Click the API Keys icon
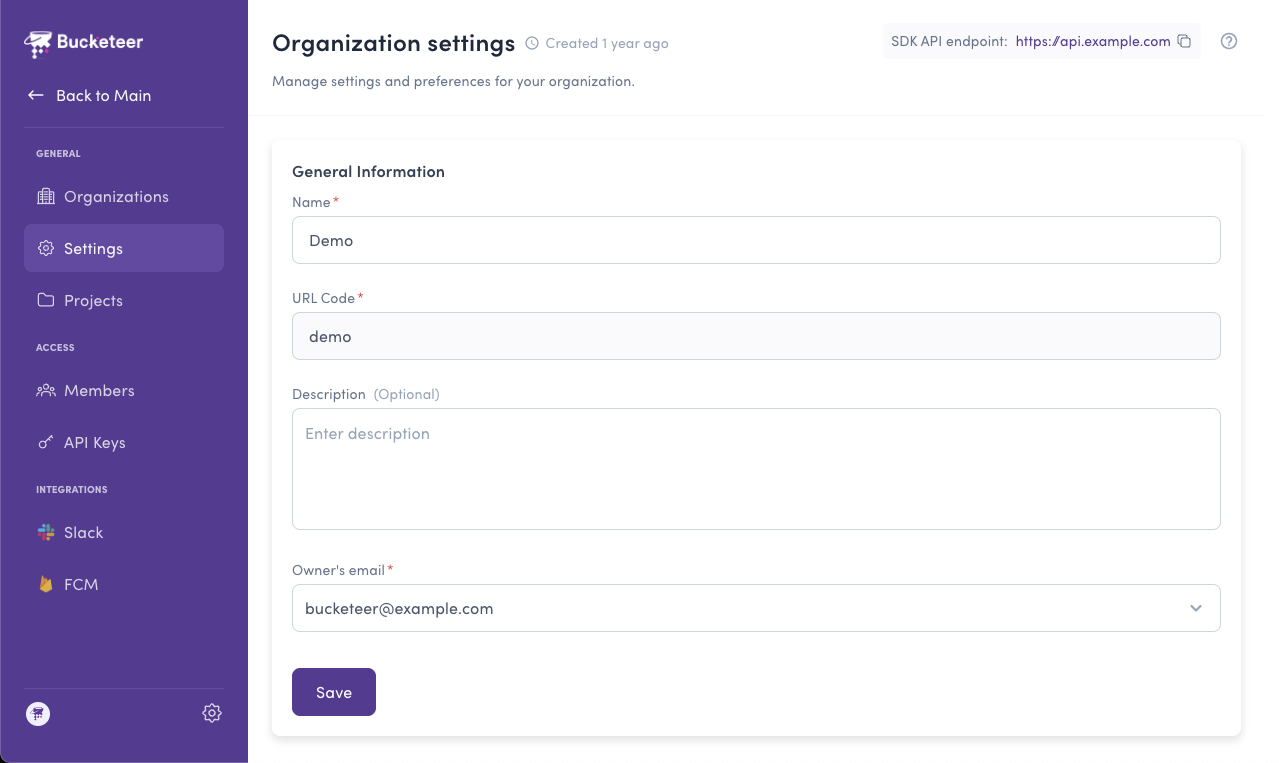 click(x=46, y=442)
